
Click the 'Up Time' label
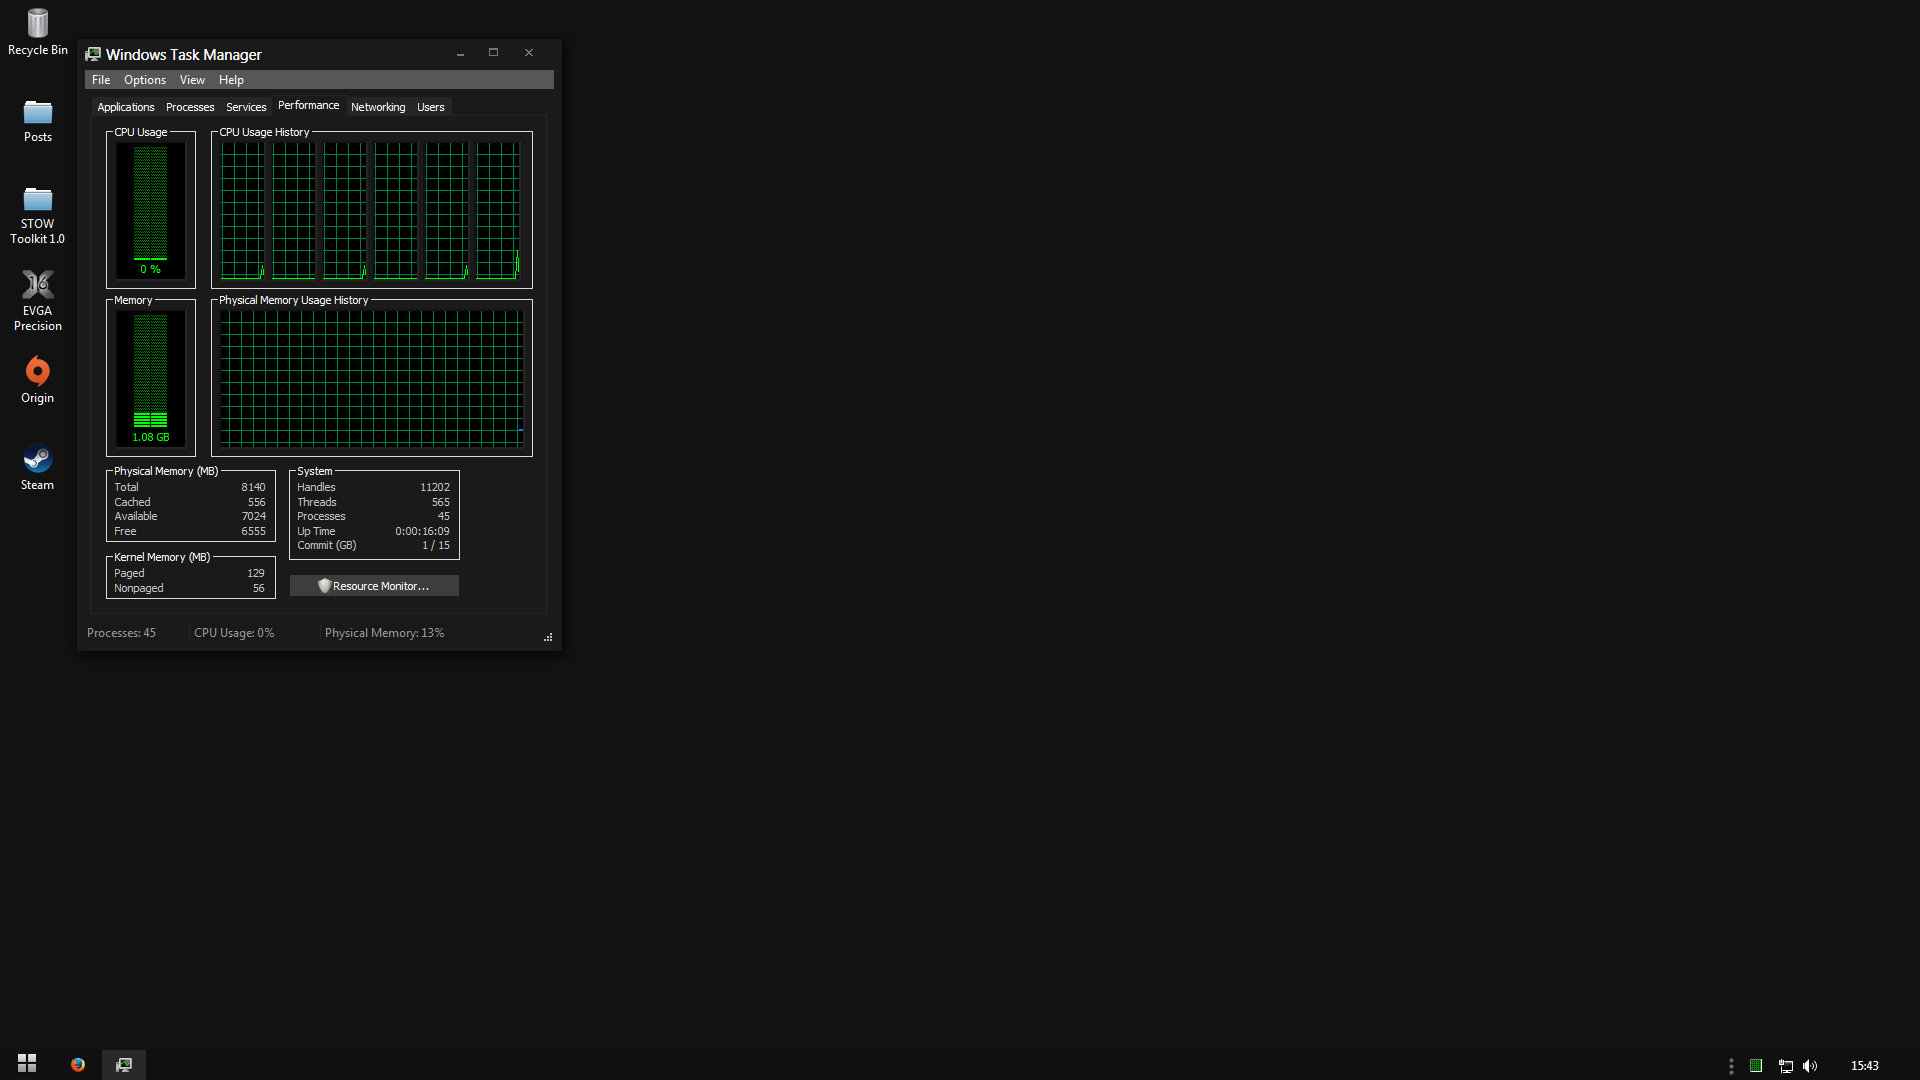pyautogui.click(x=316, y=532)
